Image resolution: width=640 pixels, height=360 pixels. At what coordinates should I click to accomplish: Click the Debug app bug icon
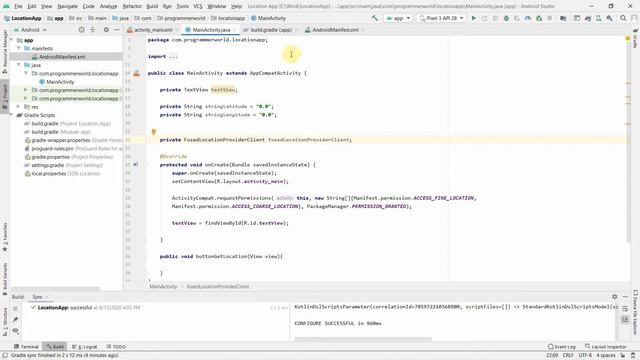pos(506,18)
